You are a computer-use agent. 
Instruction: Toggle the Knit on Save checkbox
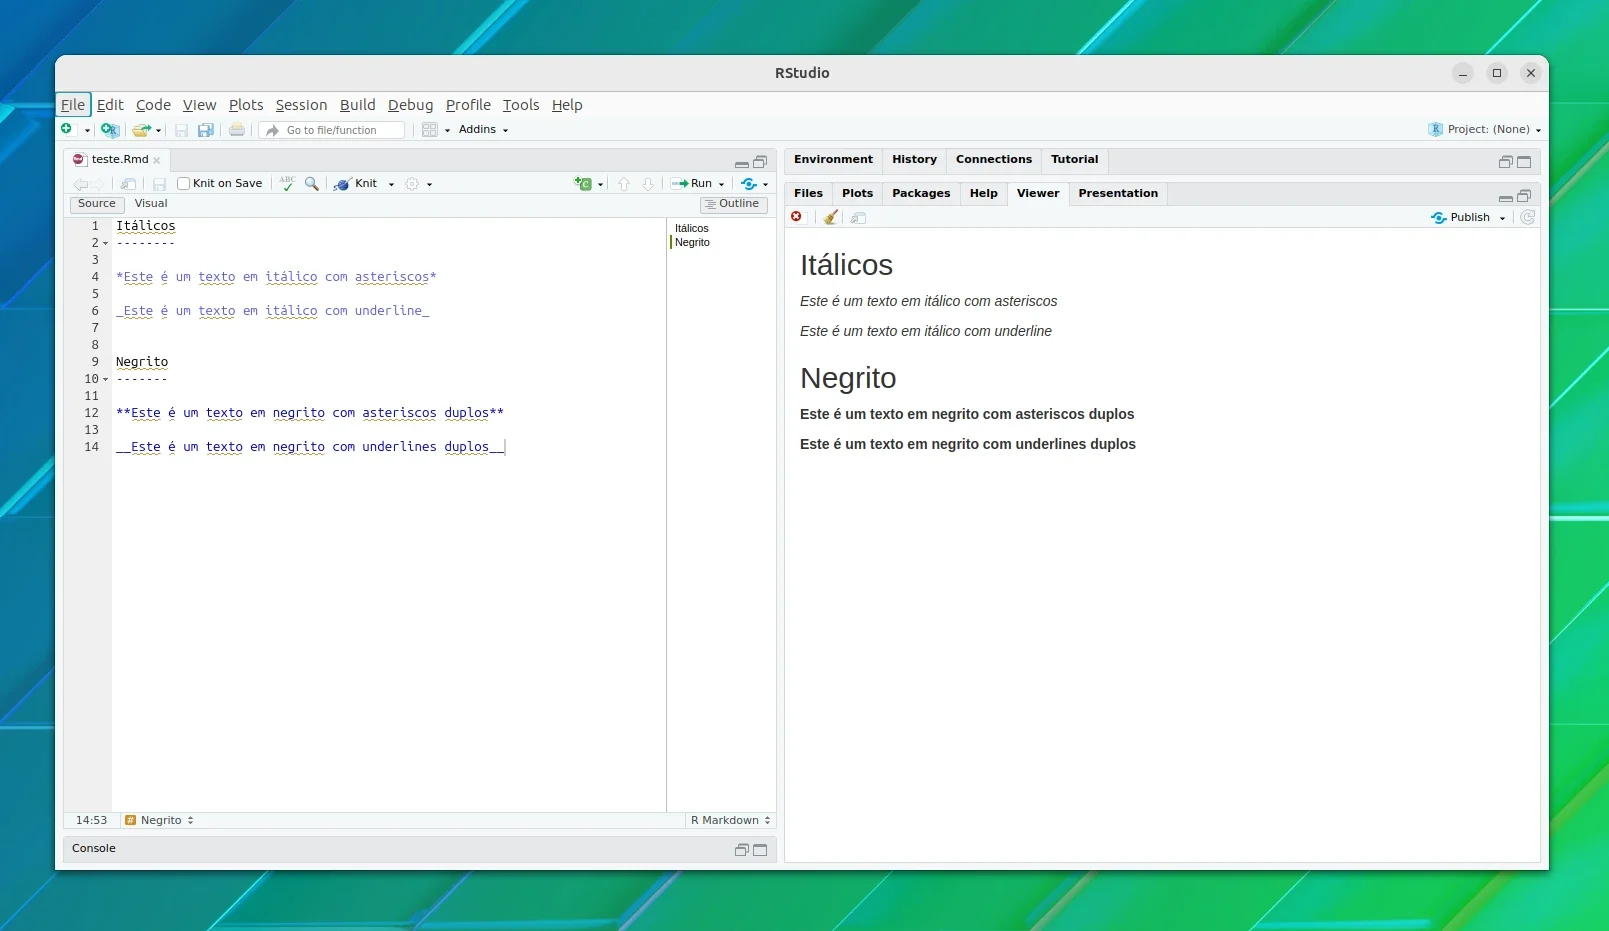click(x=183, y=184)
